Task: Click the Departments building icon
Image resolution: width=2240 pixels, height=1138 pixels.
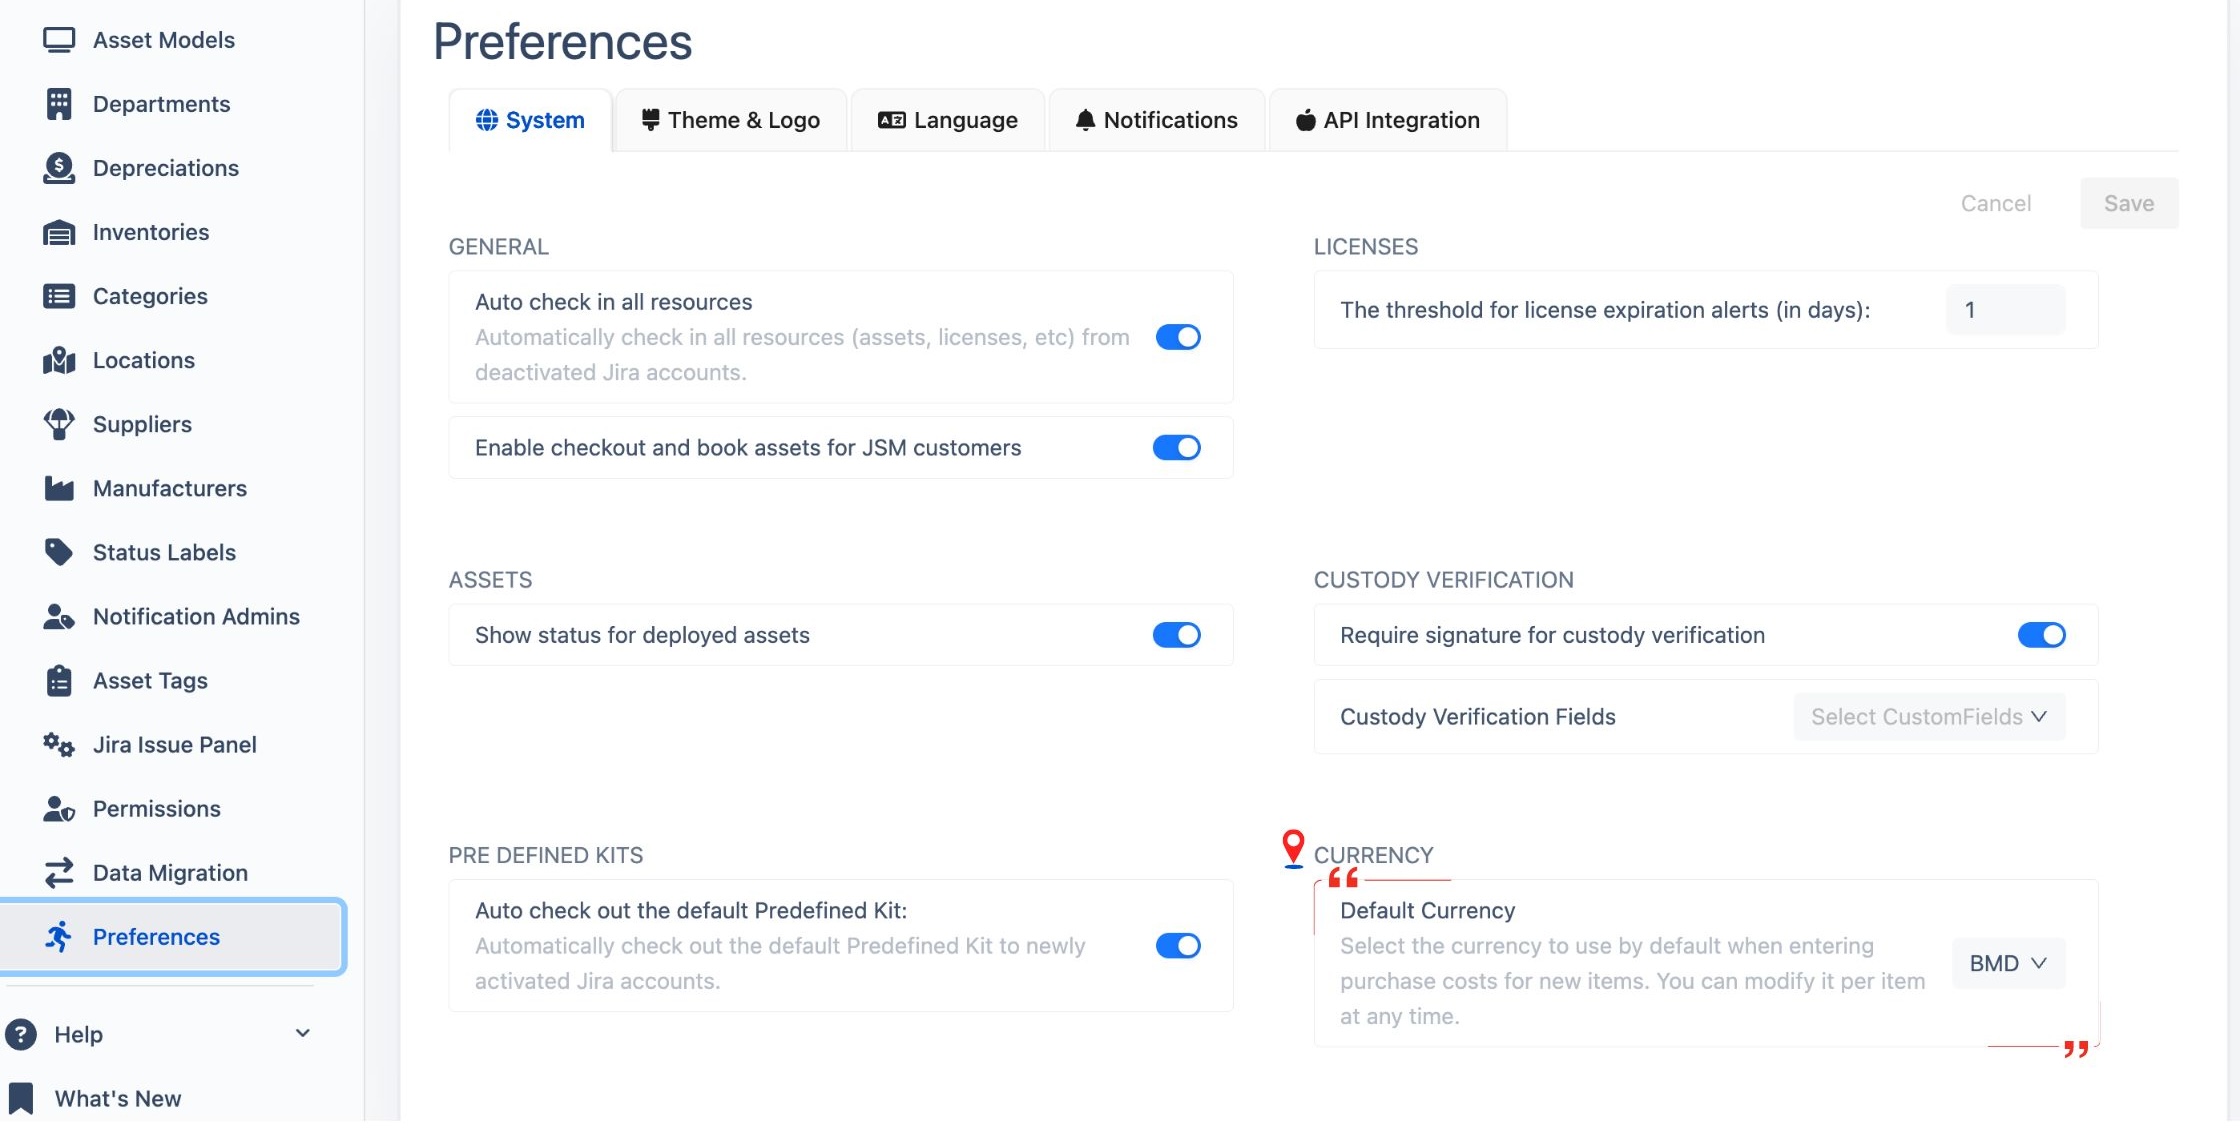Action: [59, 104]
